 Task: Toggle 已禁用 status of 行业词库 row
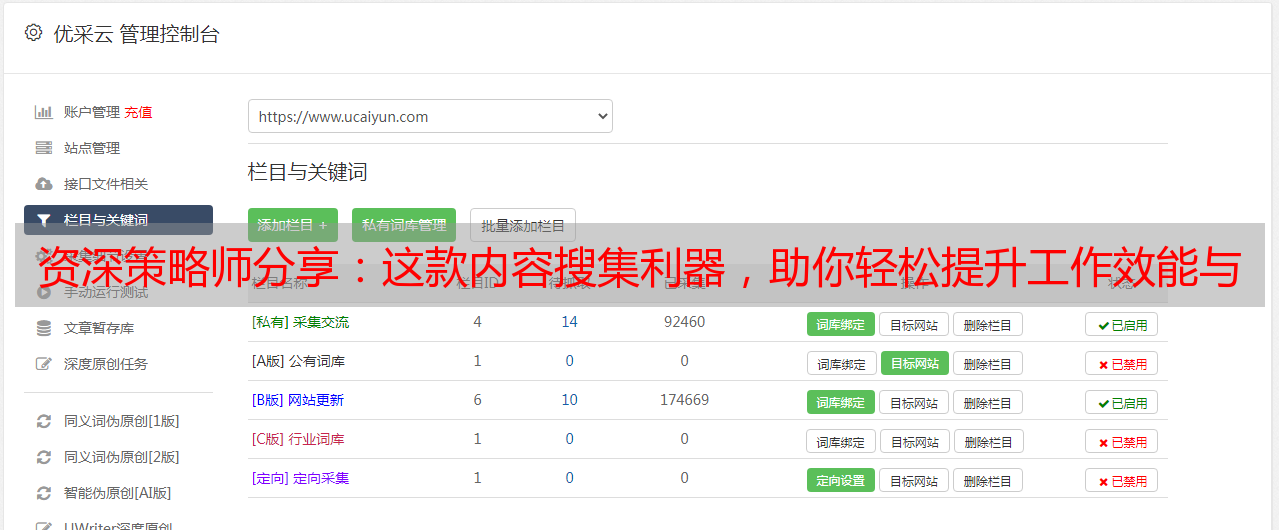[x=1122, y=441]
